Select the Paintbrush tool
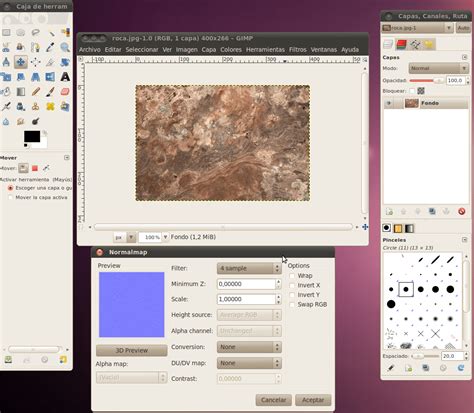474x413 pixels. click(x=50, y=91)
